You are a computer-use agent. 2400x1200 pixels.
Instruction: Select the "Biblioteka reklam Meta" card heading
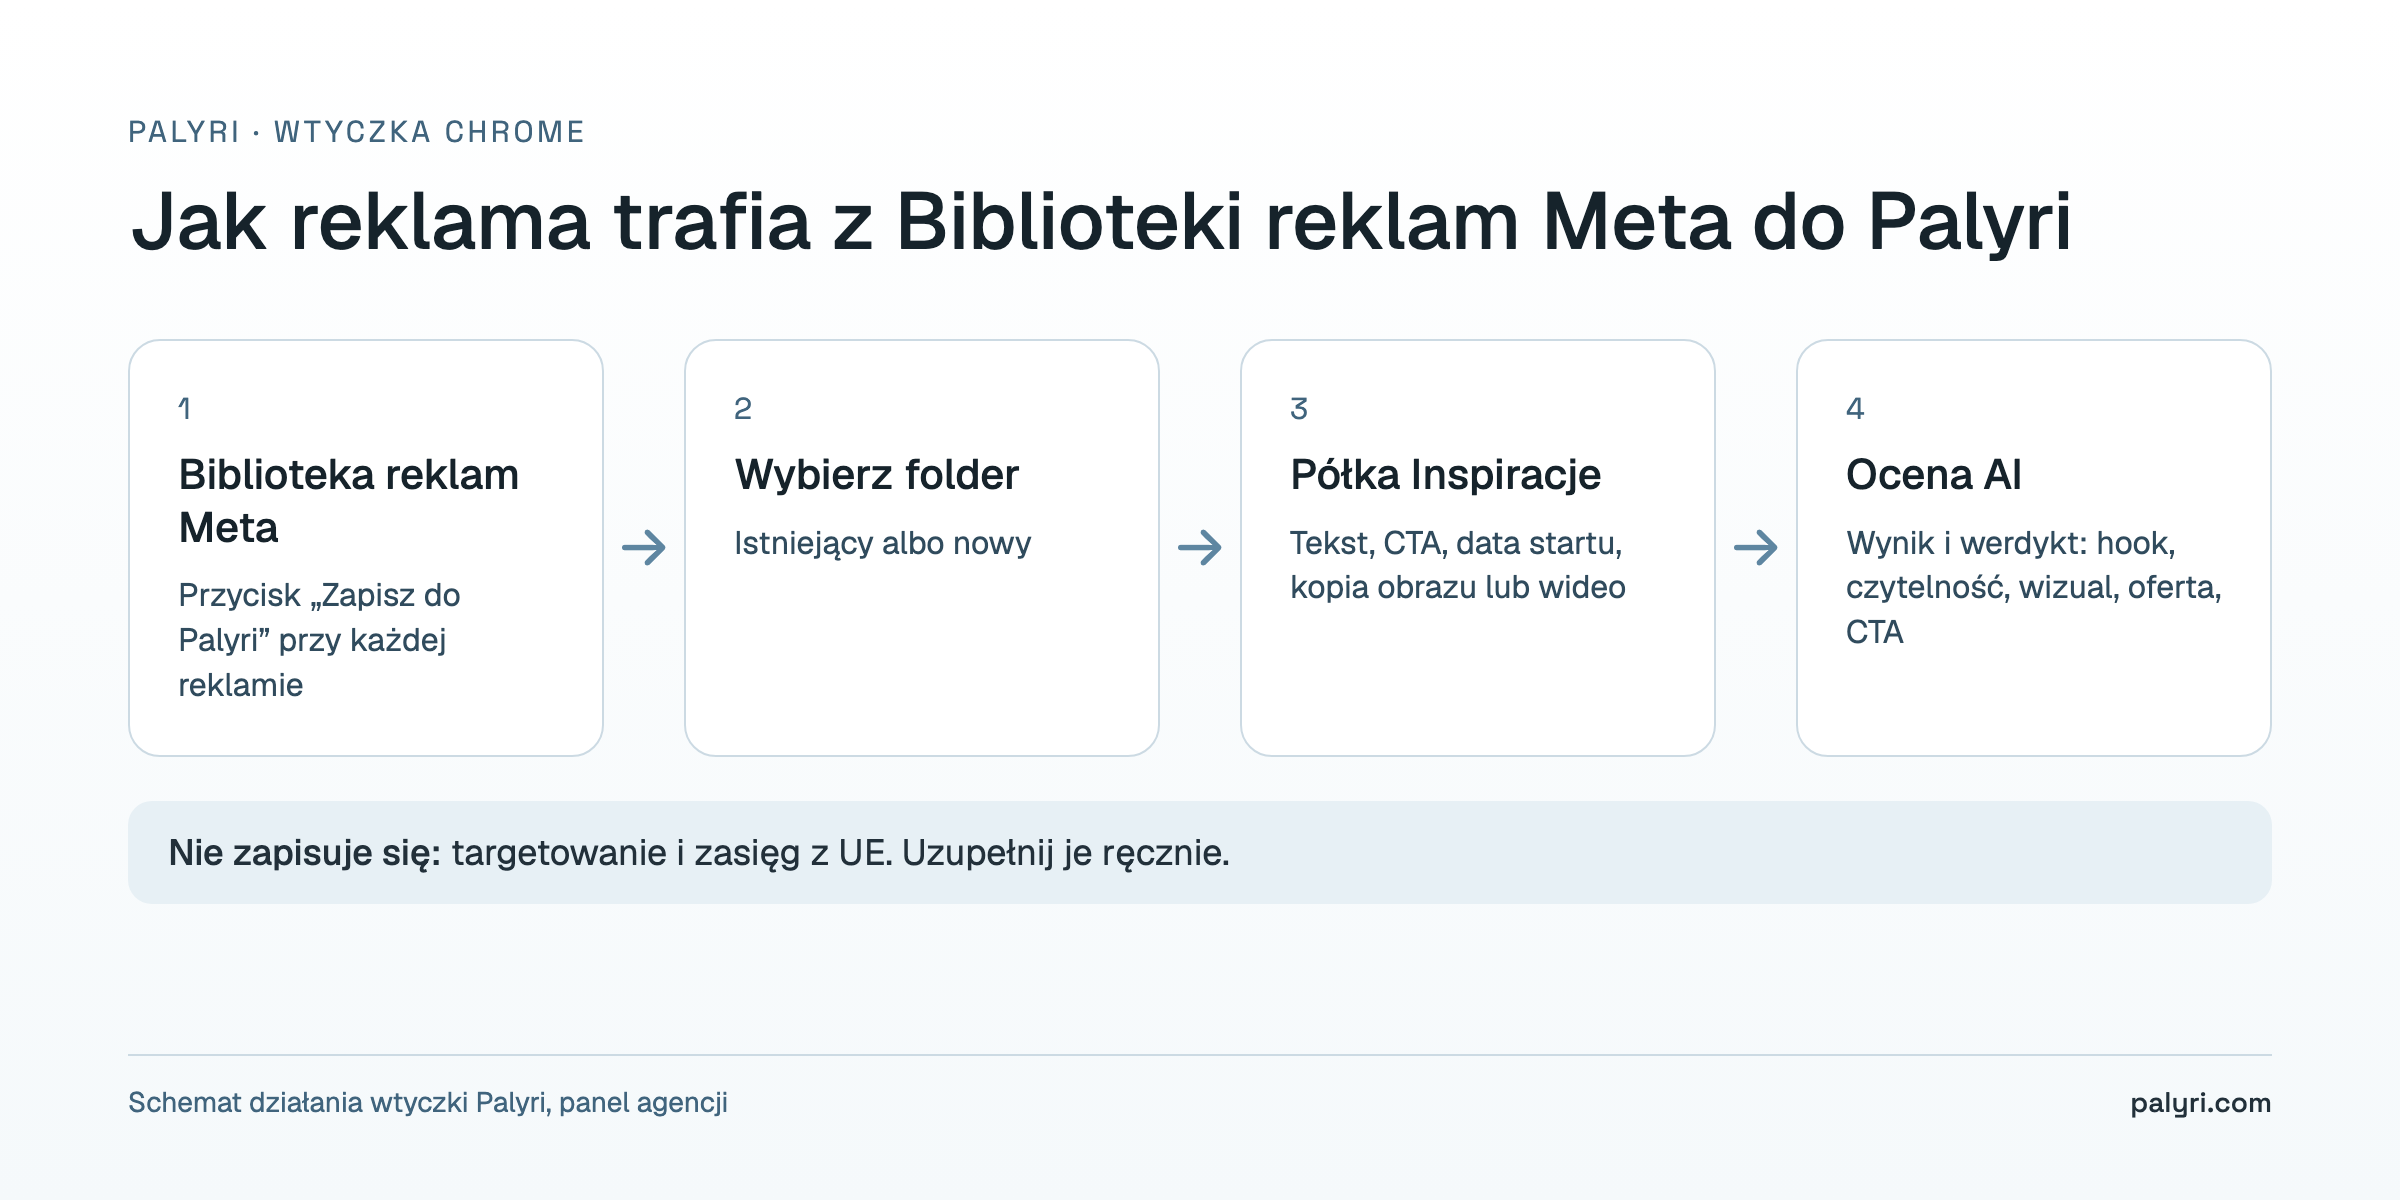[349, 501]
